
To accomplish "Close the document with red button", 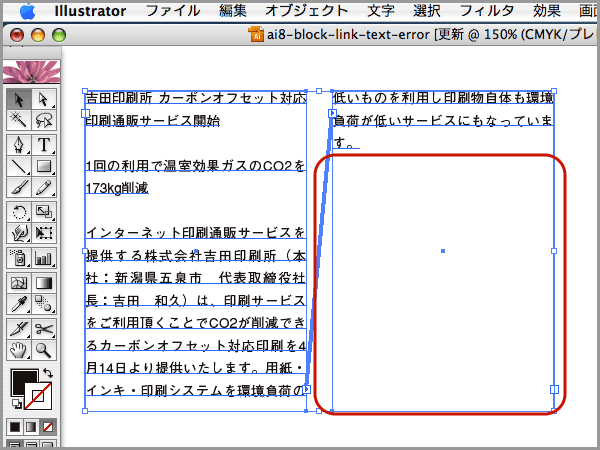I will pyautogui.click(x=17, y=35).
